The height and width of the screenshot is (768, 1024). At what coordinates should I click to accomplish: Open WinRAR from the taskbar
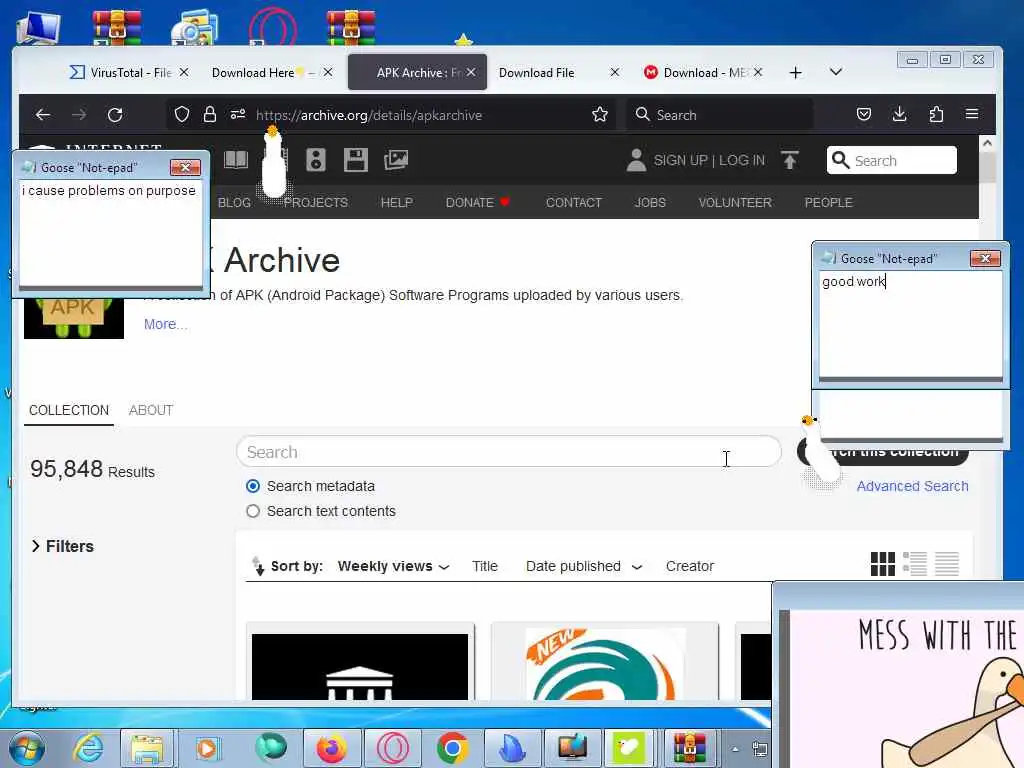point(690,748)
